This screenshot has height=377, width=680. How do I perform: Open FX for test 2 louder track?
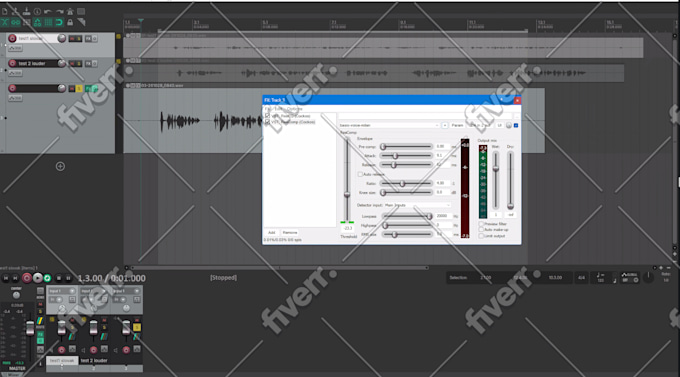[88, 64]
